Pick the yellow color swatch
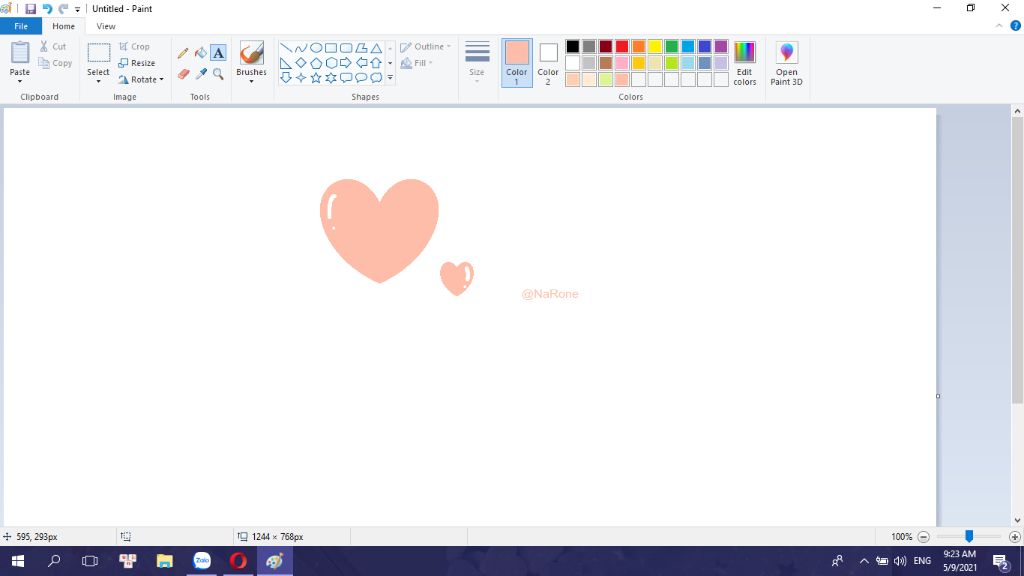The width and height of the screenshot is (1024, 576). pyautogui.click(x=655, y=46)
